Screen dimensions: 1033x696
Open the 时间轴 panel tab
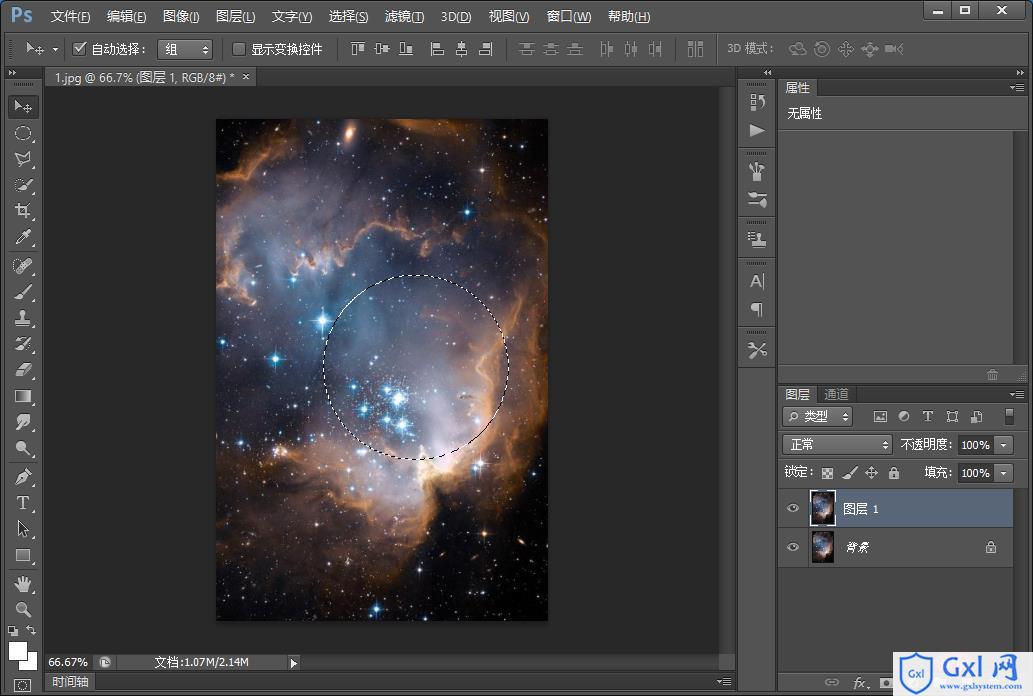70,682
